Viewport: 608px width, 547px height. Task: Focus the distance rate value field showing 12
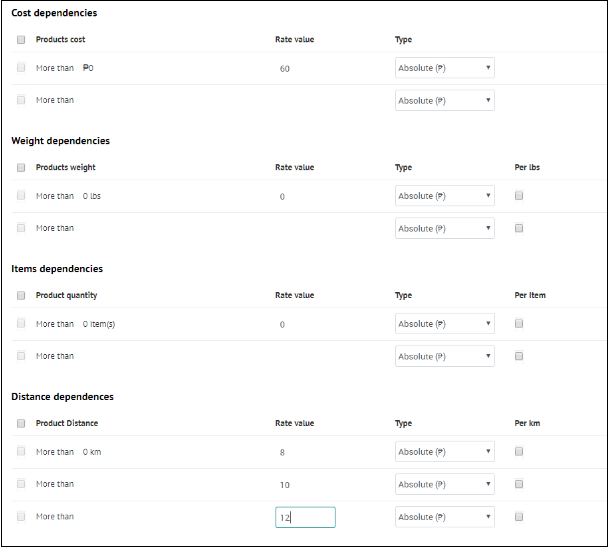click(x=306, y=517)
